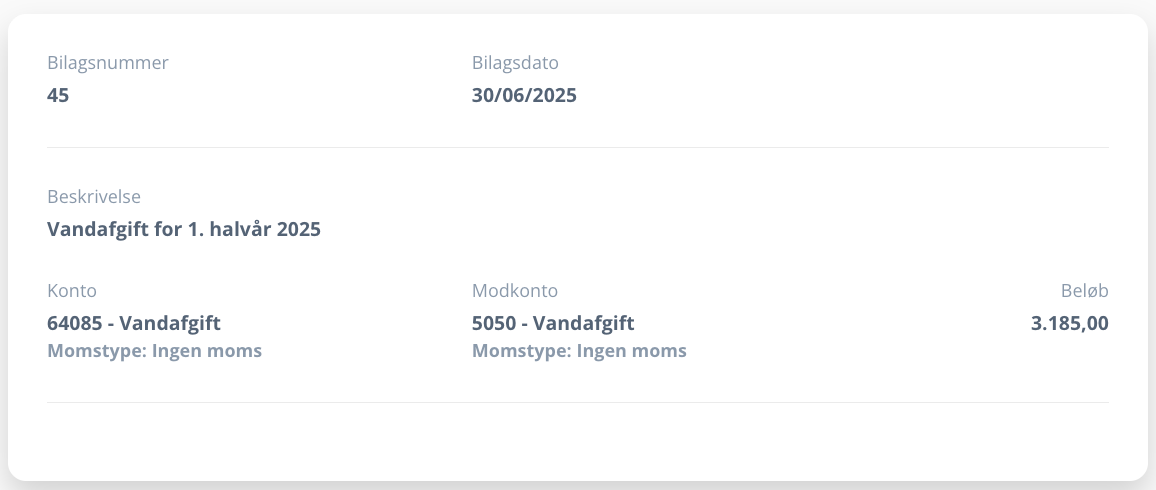
Task: Click the Bilagsnummer label
Action: 108,63
